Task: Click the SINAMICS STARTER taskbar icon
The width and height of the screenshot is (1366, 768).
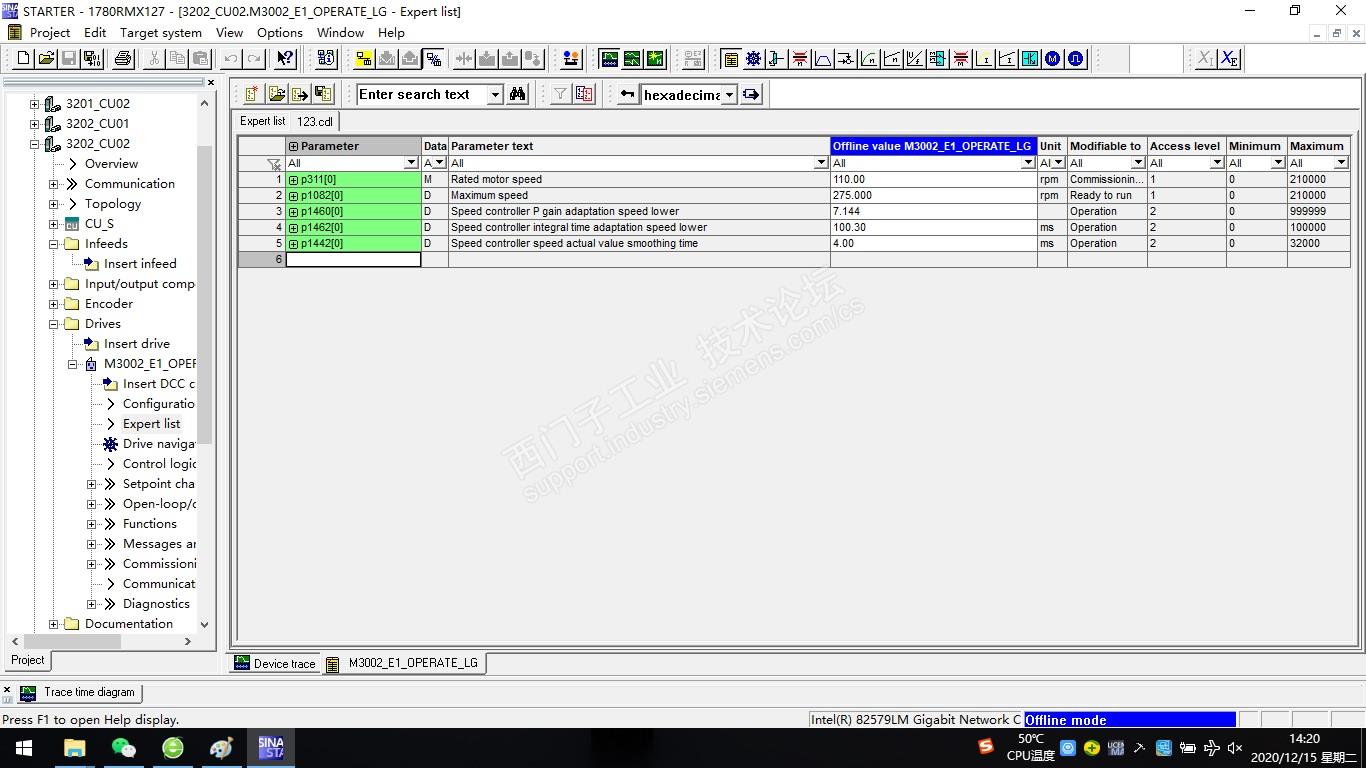Action: pos(271,747)
